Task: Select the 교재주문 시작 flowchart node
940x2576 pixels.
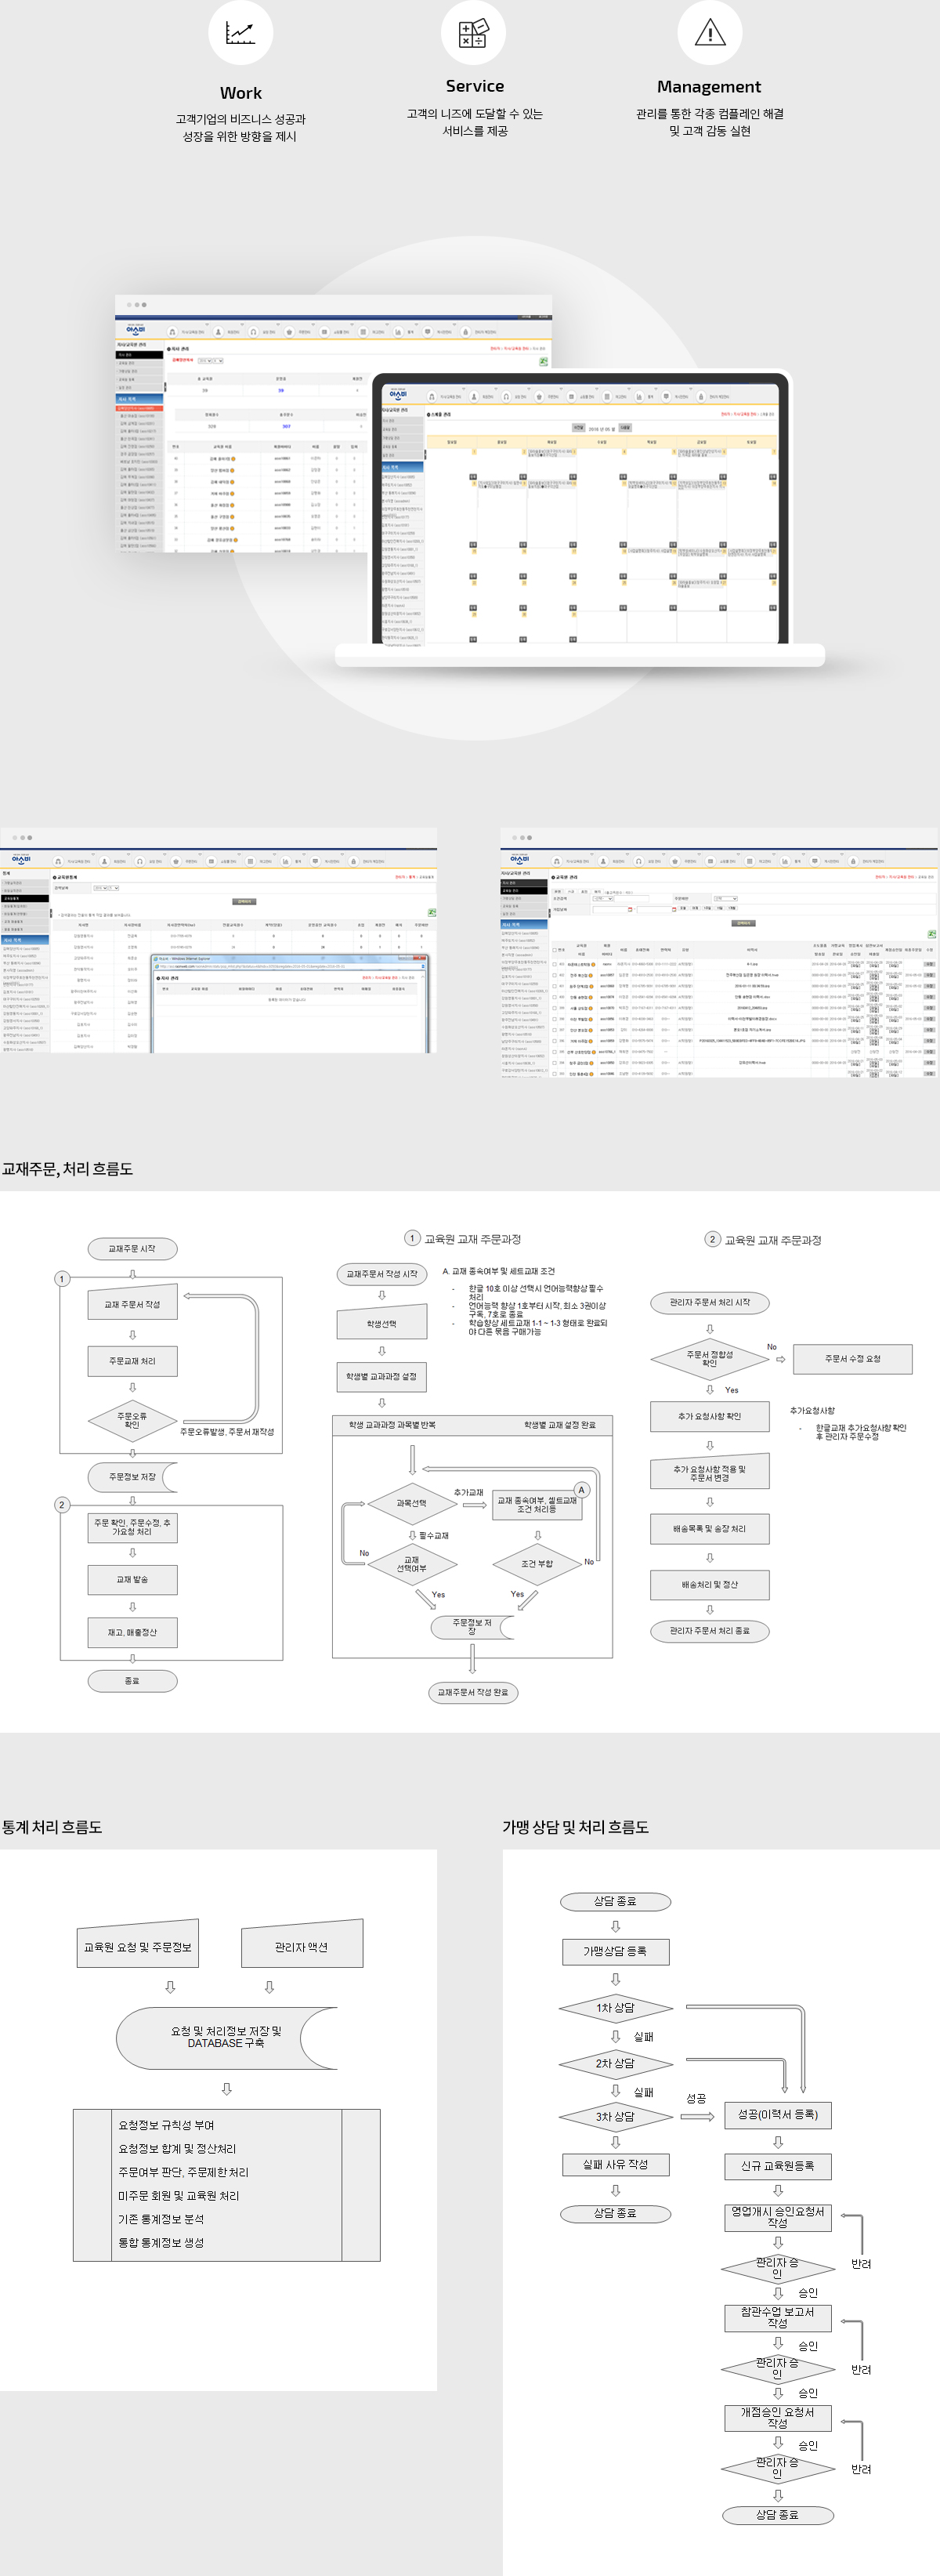Action: pyautogui.click(x=132, y=1248)
